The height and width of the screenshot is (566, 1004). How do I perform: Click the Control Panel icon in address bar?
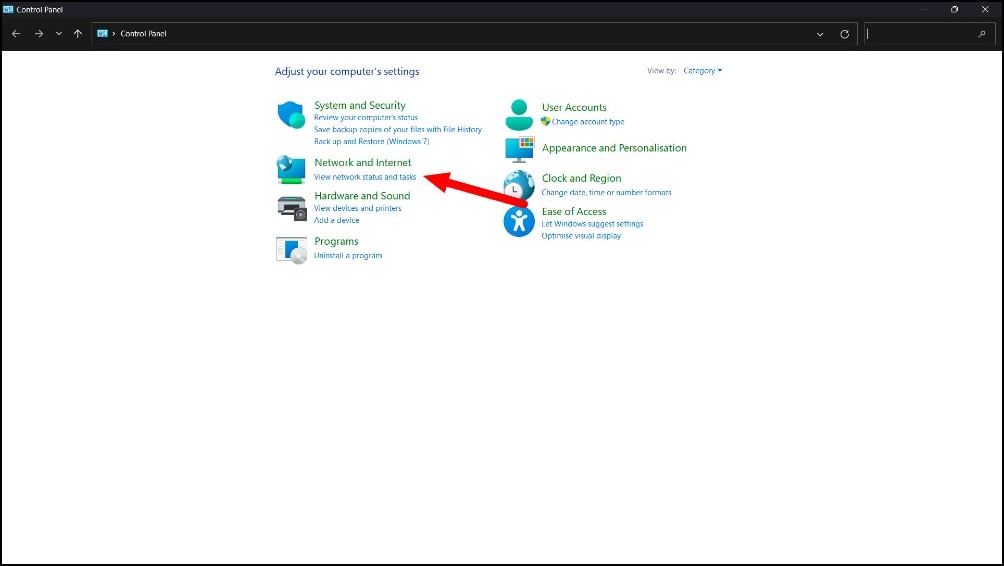(x=102, y=33)
